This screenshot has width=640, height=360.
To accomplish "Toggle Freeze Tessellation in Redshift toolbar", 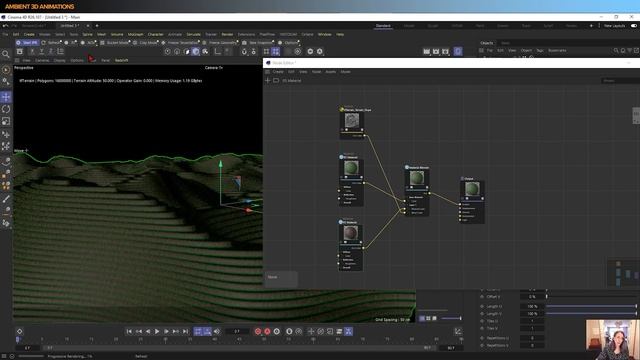I will (180, 42).
